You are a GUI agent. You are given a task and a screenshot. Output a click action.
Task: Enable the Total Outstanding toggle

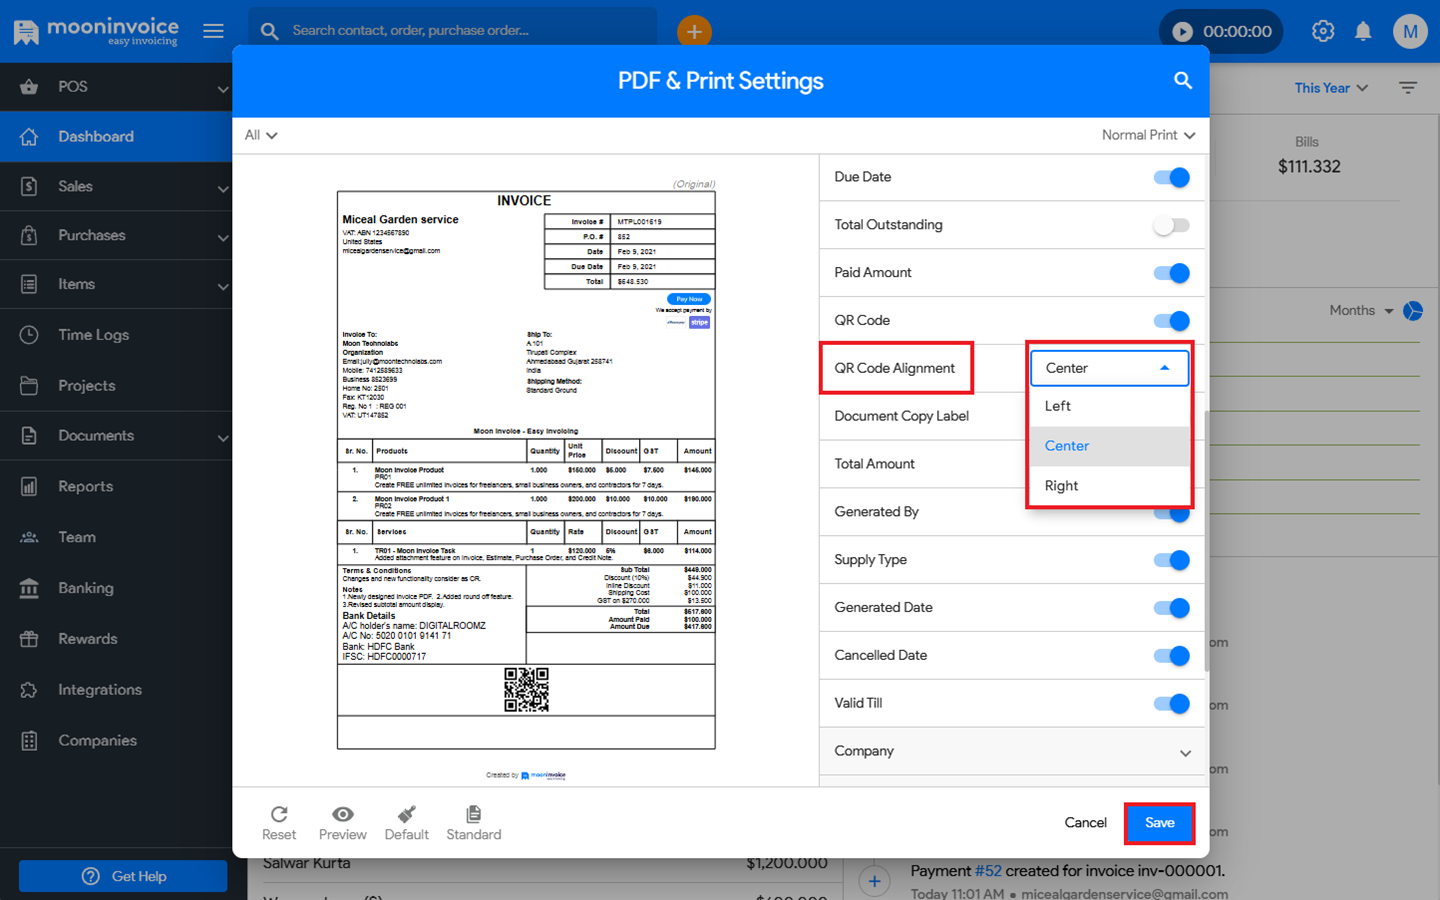[x=1171, y=226]
